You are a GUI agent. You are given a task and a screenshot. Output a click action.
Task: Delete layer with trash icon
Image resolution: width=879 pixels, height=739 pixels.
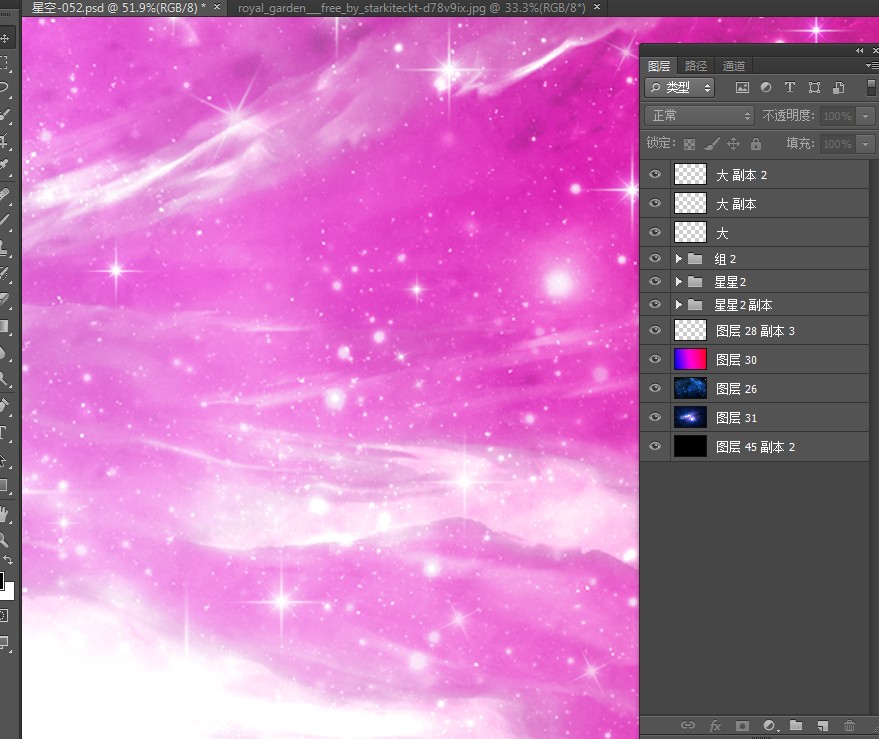click(x=849, y=726)
